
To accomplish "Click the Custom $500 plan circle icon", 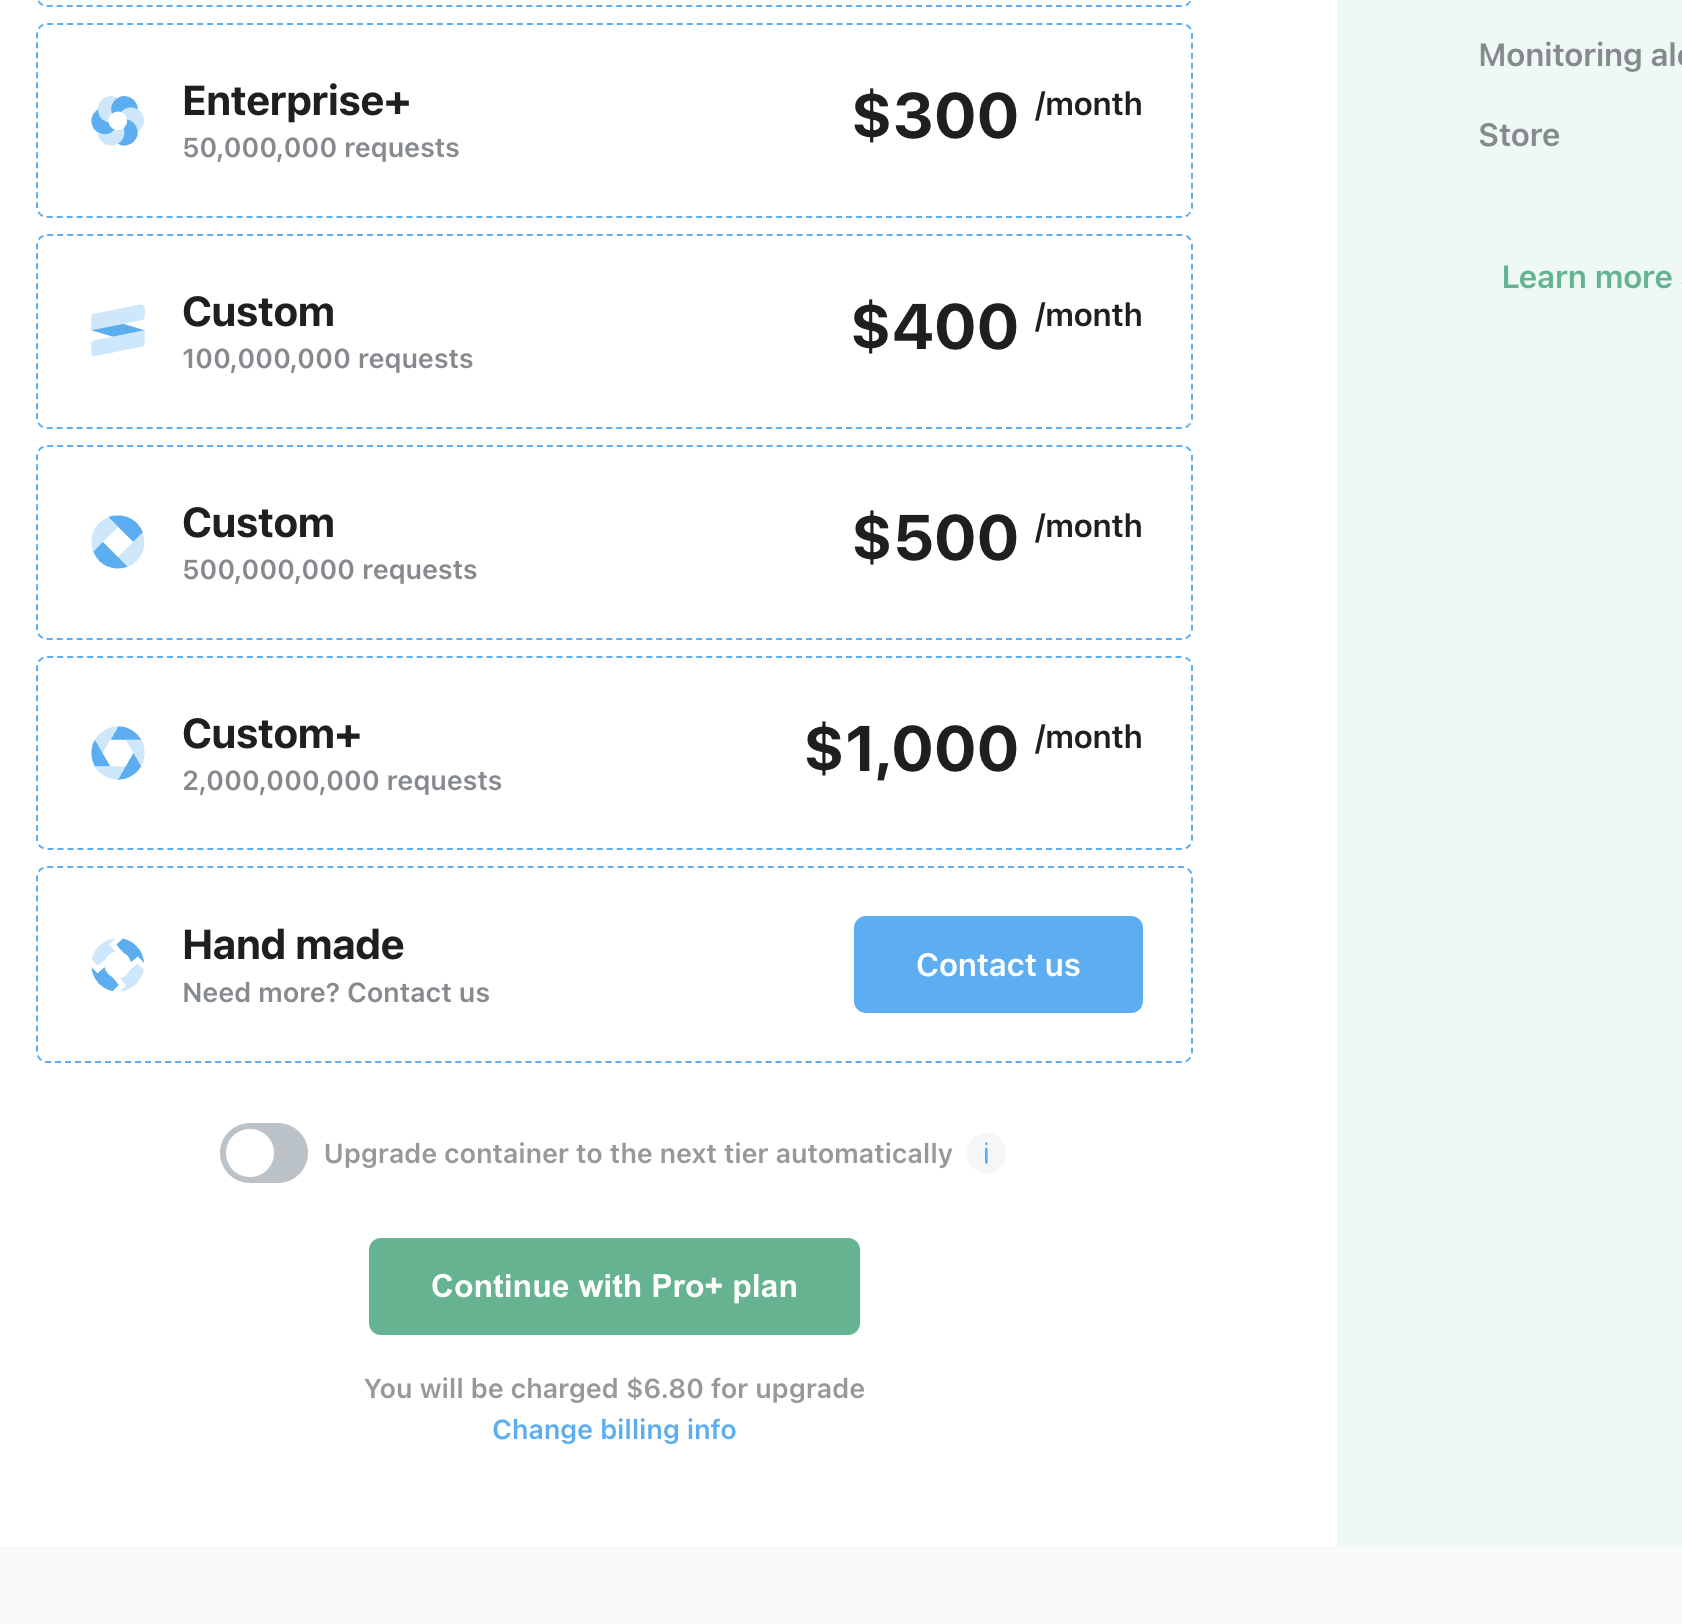I will click(x=118, y=542).
